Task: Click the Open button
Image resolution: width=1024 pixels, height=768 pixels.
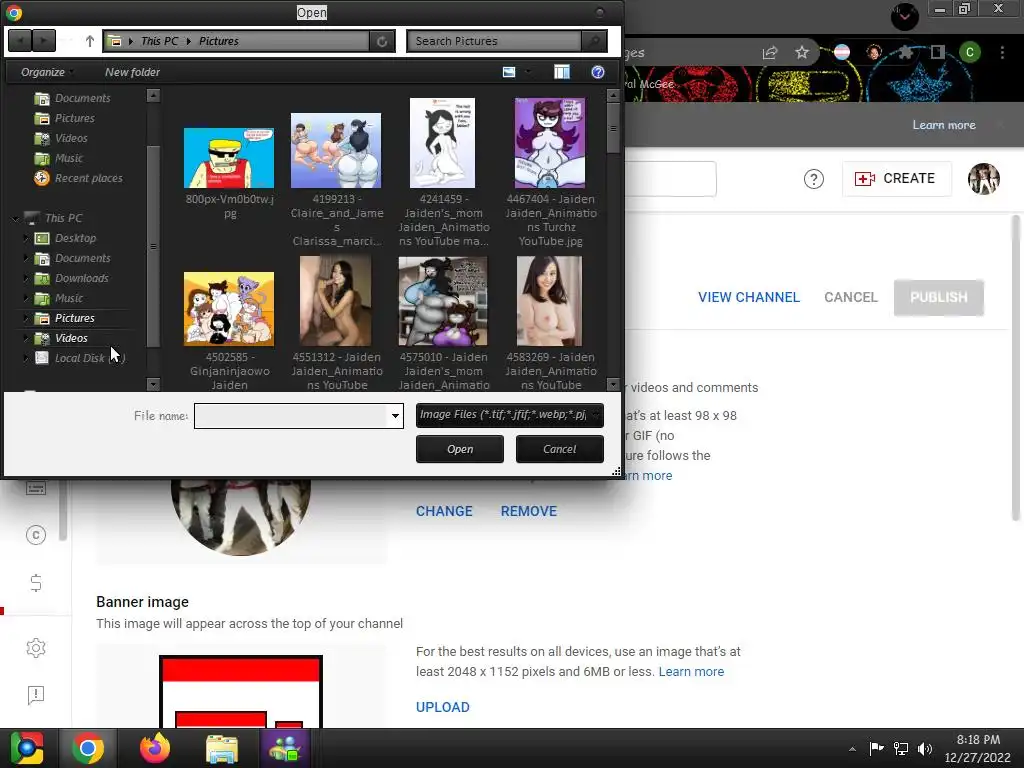Action: (x=460, y=449)
